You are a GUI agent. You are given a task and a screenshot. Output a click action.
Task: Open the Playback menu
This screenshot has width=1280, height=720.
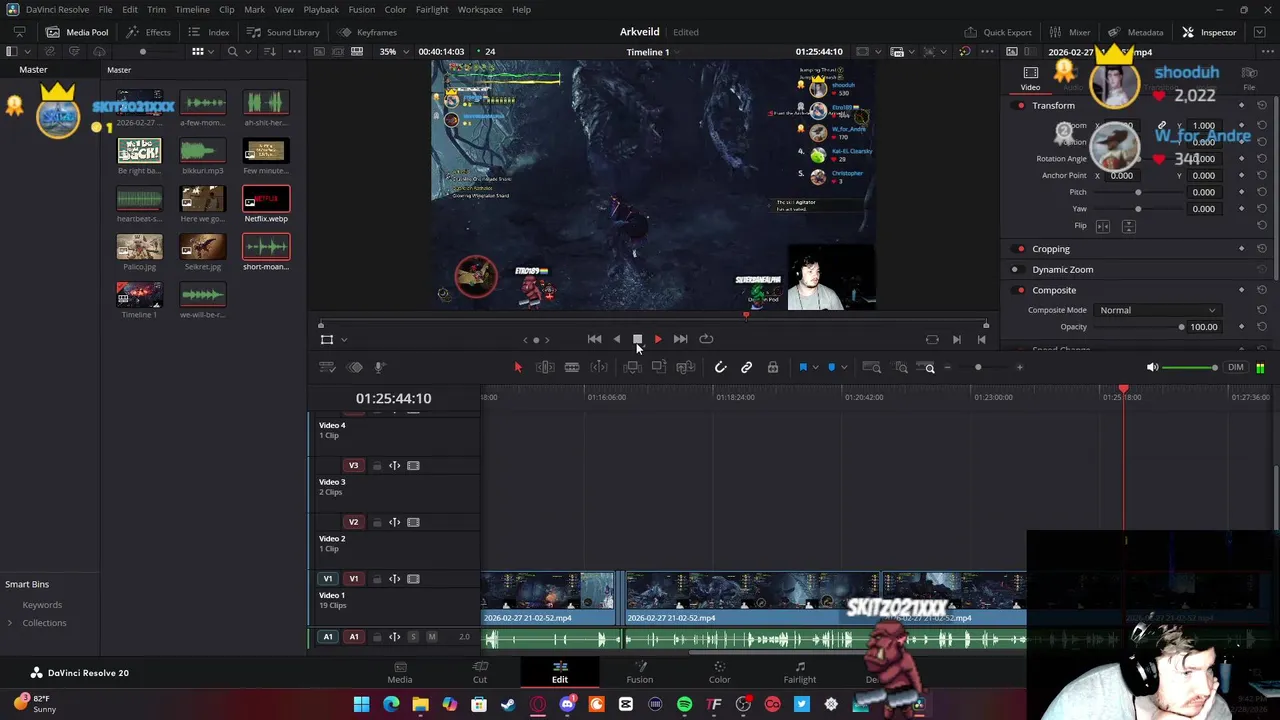(x=321, y=9)
